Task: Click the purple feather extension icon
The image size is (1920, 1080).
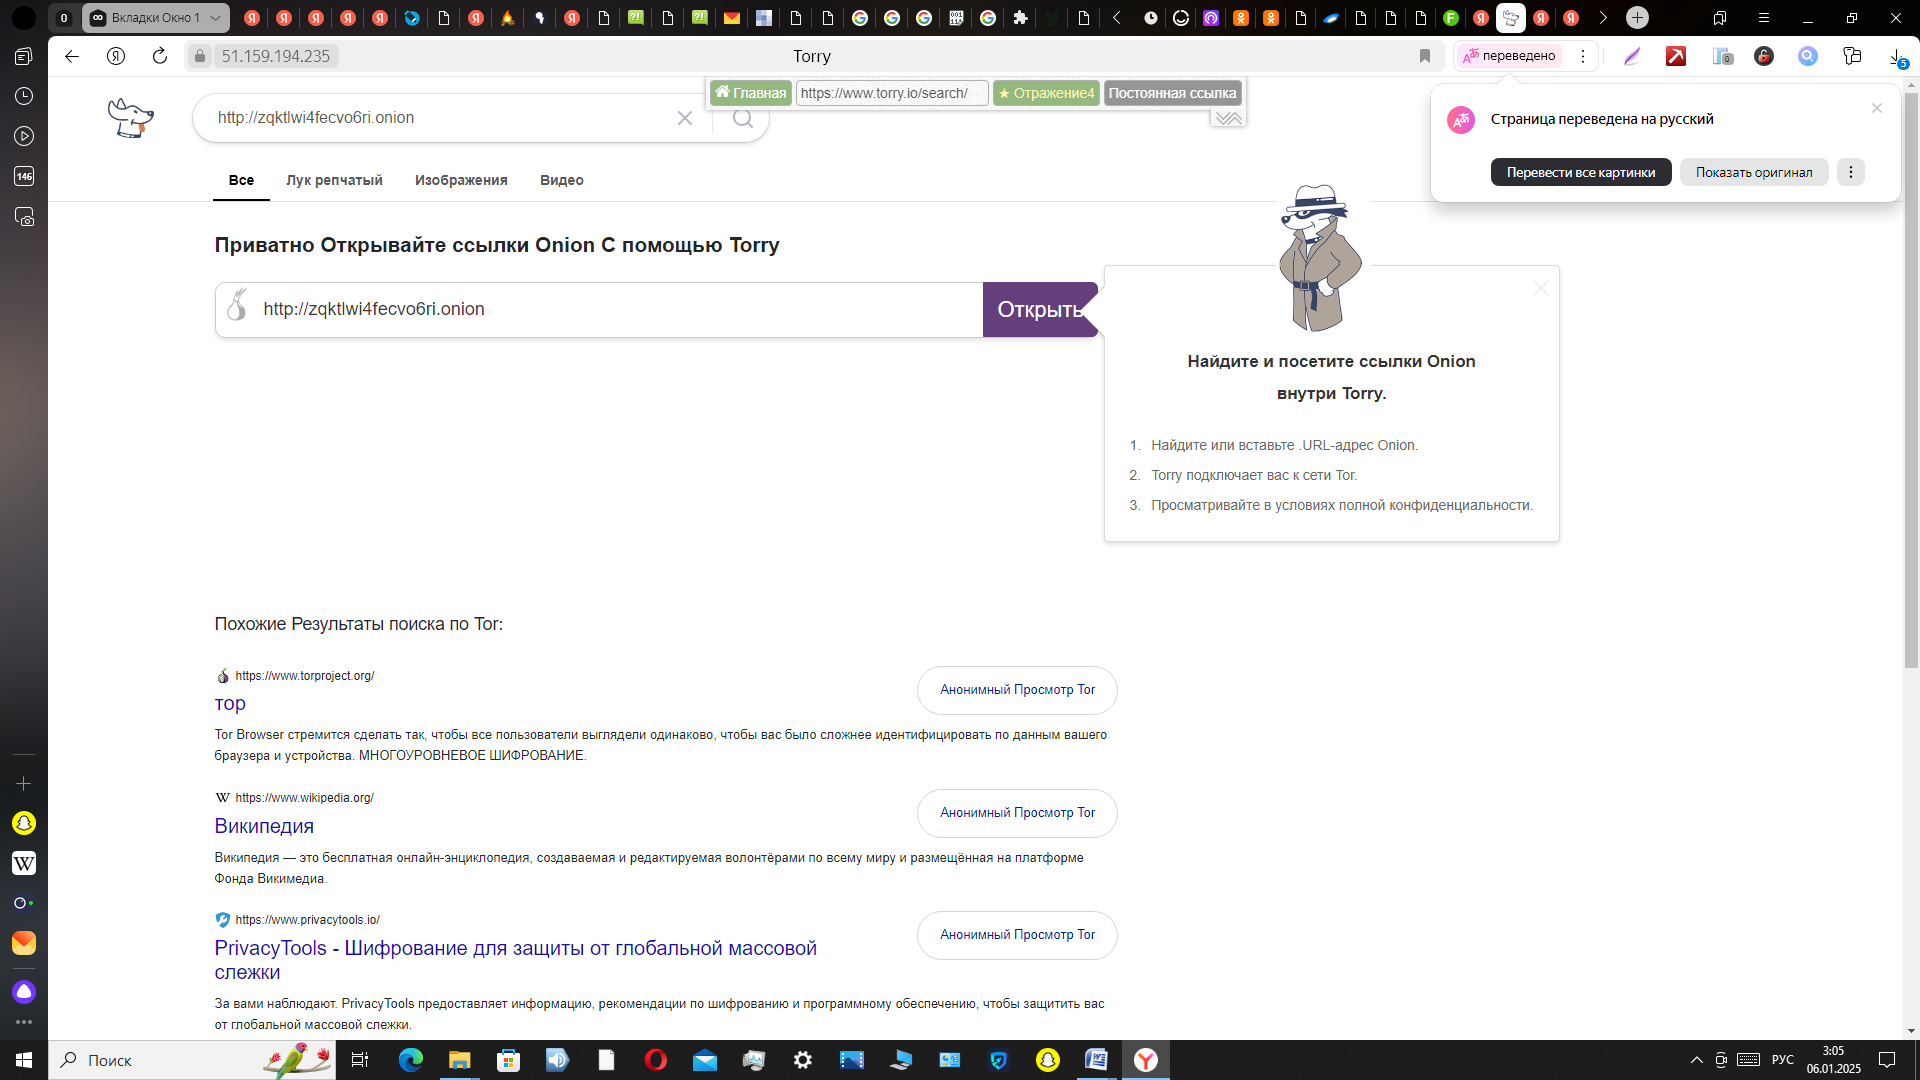Action: point(1632,56)
